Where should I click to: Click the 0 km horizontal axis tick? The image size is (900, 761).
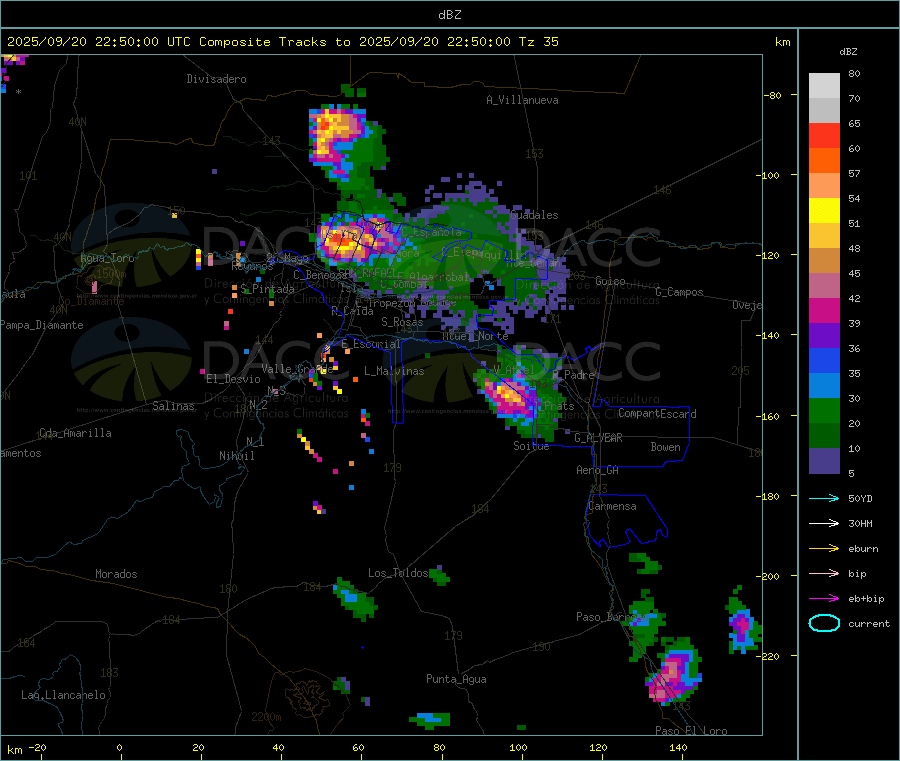tap(119, 748)
